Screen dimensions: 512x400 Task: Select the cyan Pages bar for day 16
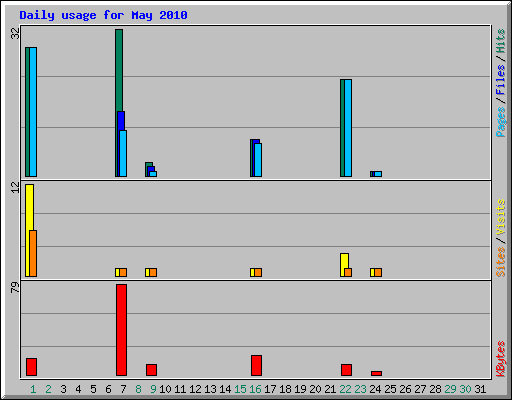pyautogui.click(x=258, y=160)
